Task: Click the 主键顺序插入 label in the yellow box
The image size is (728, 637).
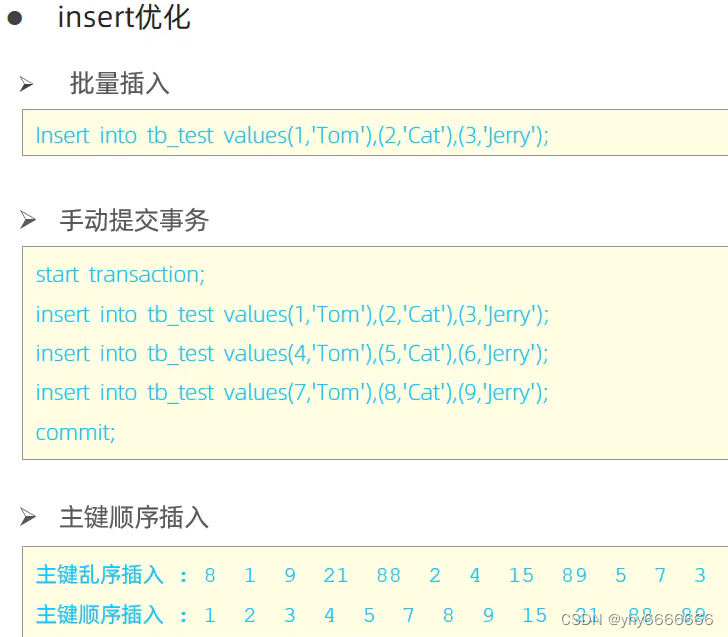Action: [100, 615]
